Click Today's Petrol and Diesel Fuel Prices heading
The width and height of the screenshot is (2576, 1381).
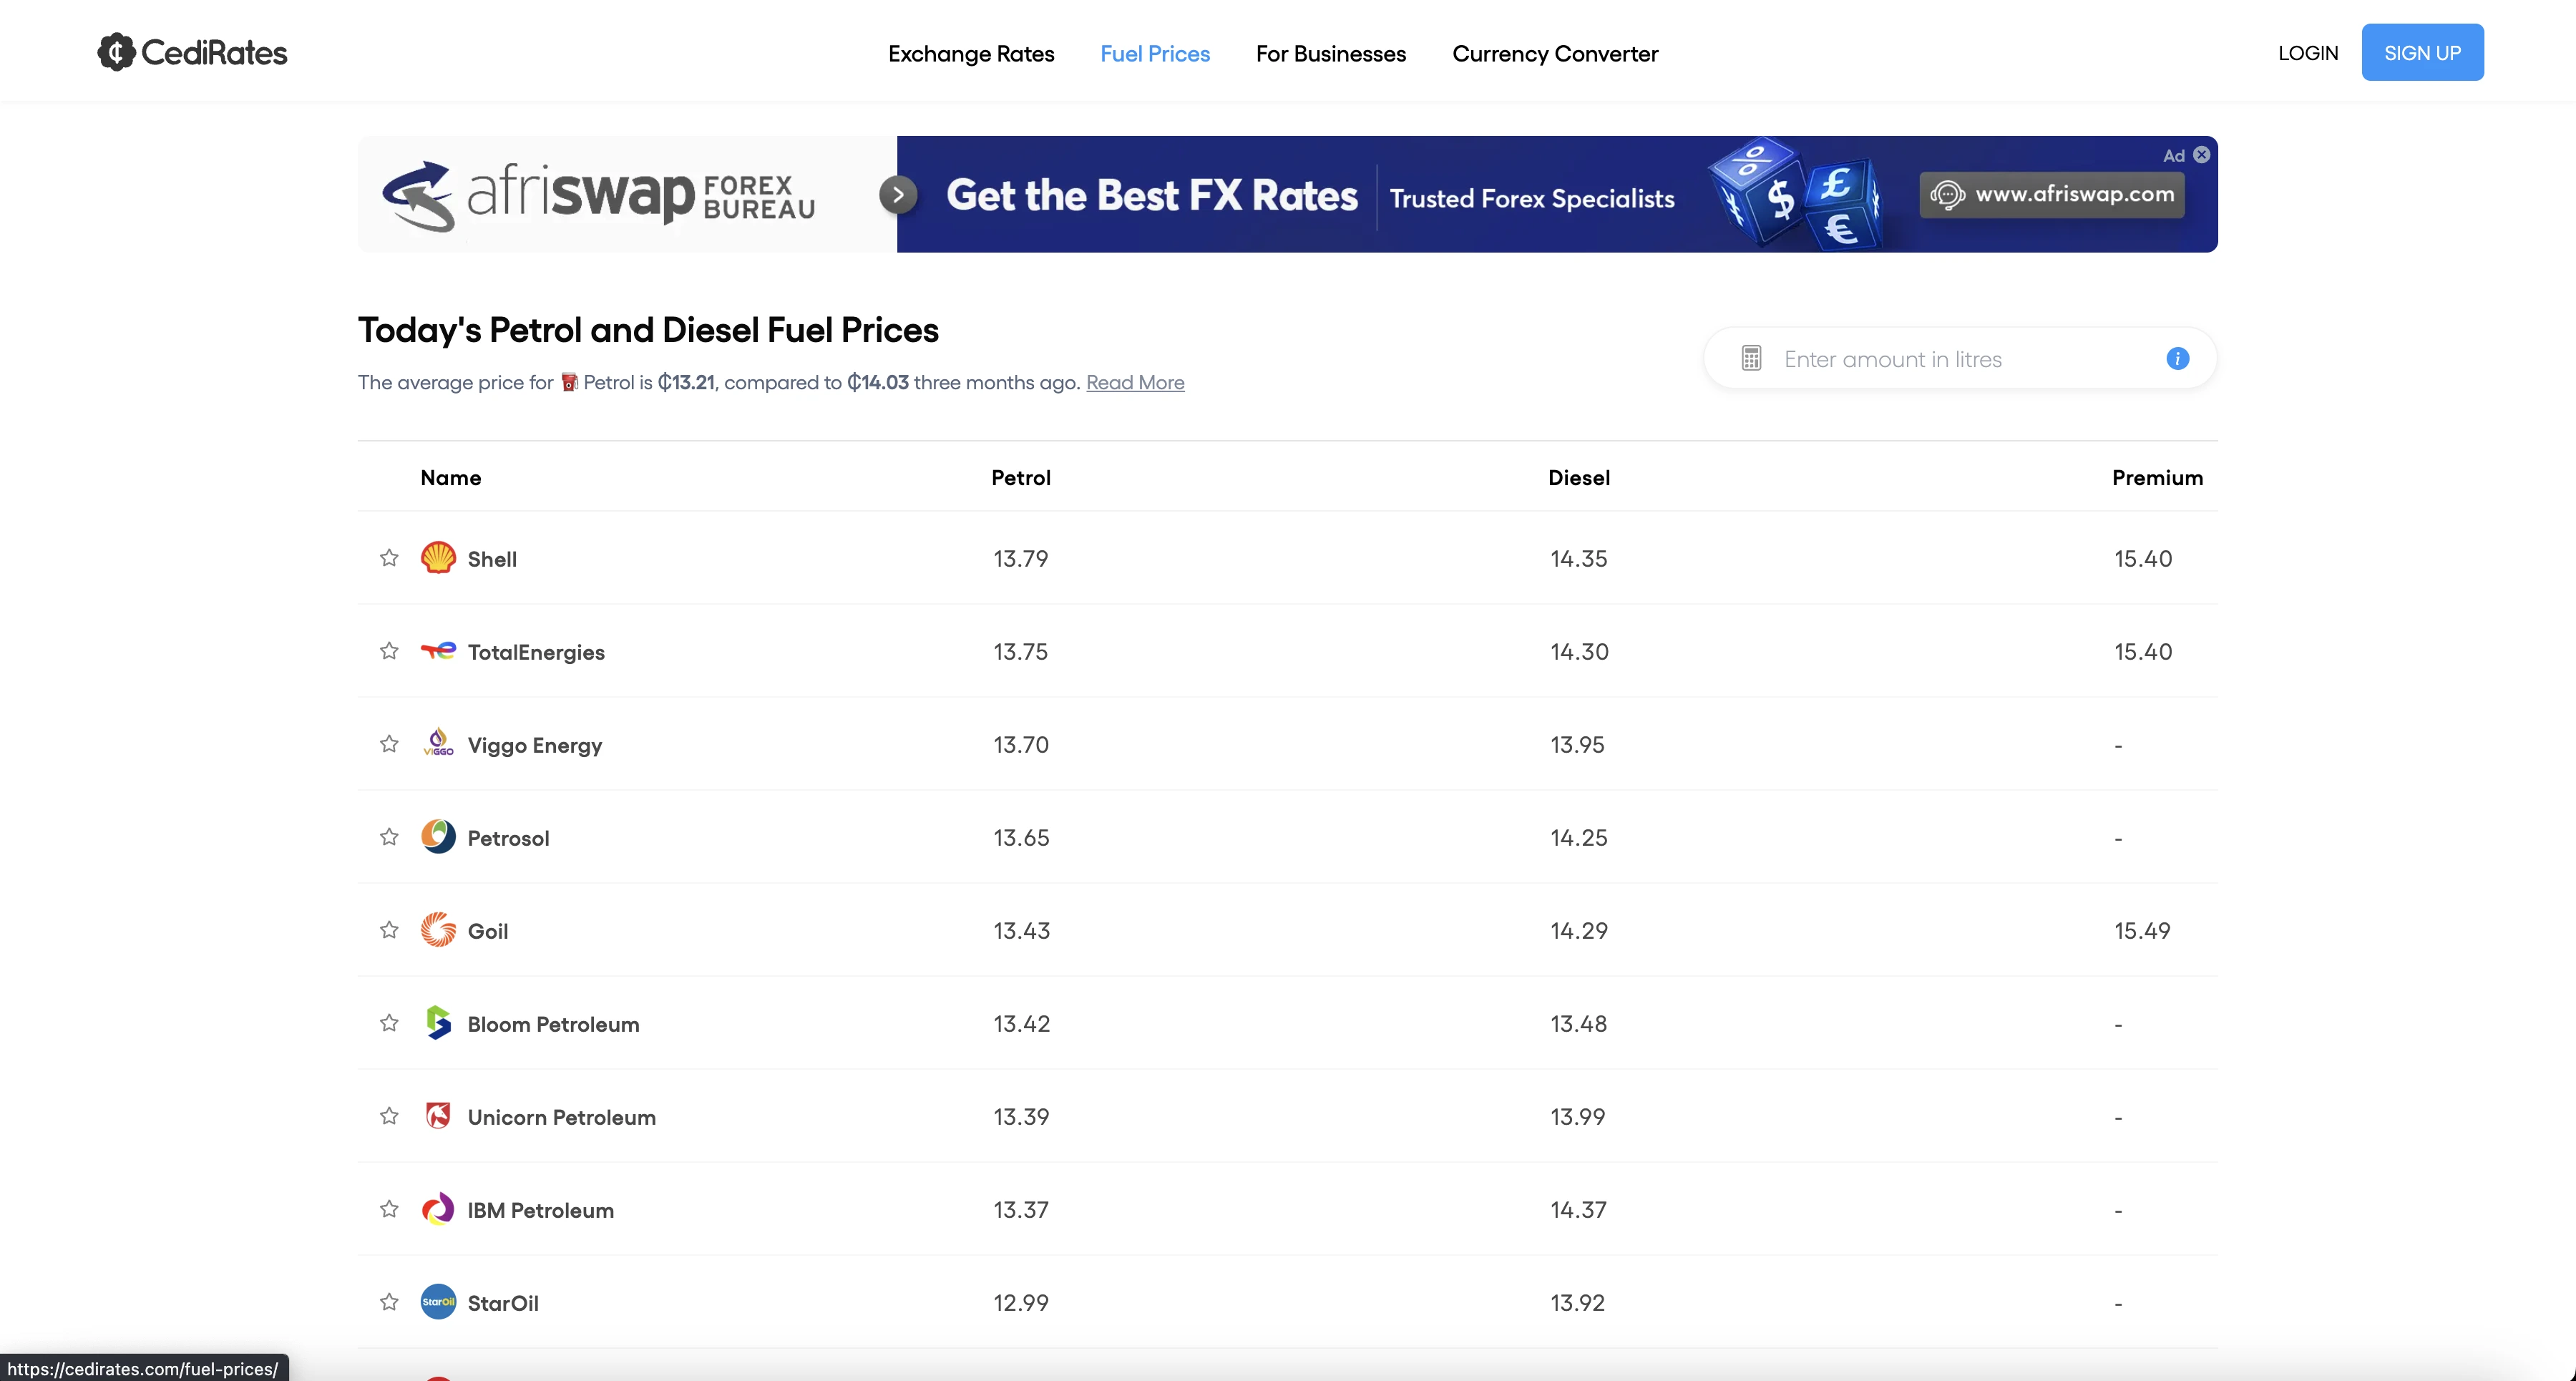648,330
